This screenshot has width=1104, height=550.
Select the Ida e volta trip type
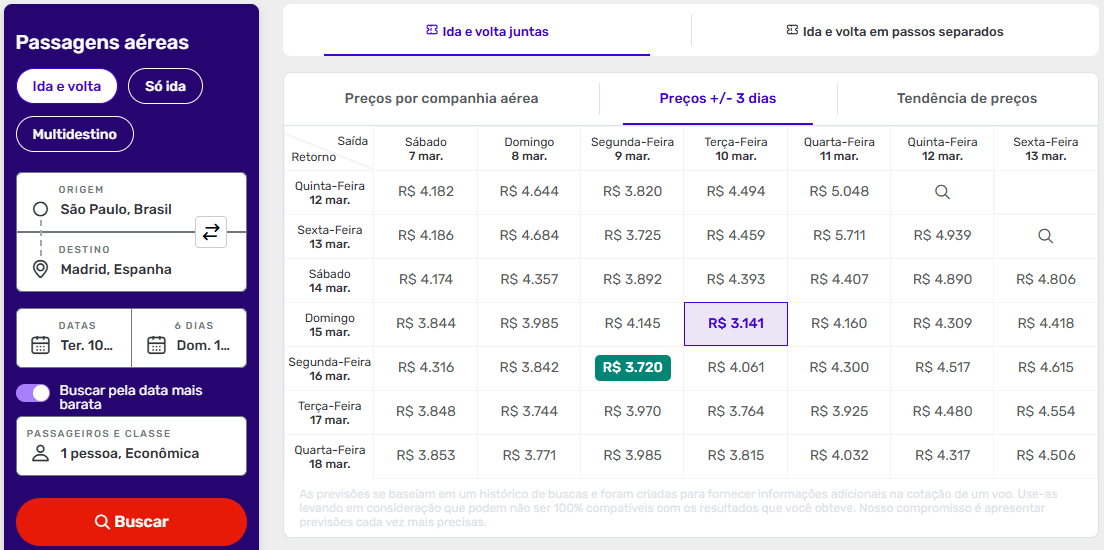pyautogui.click(x=67, y=86)
